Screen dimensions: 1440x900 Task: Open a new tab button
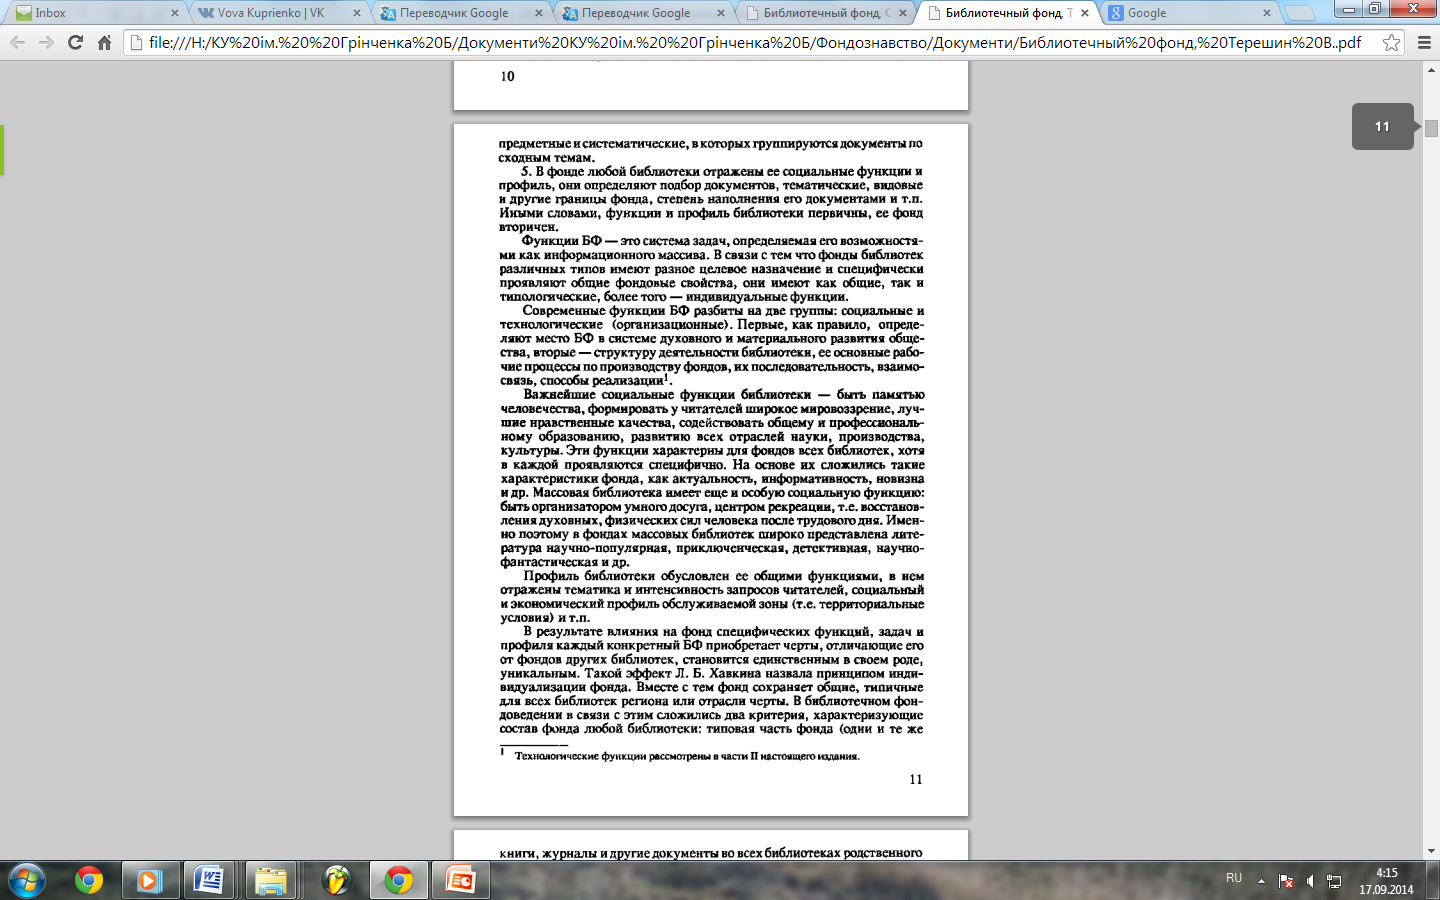click(1299, 14)
